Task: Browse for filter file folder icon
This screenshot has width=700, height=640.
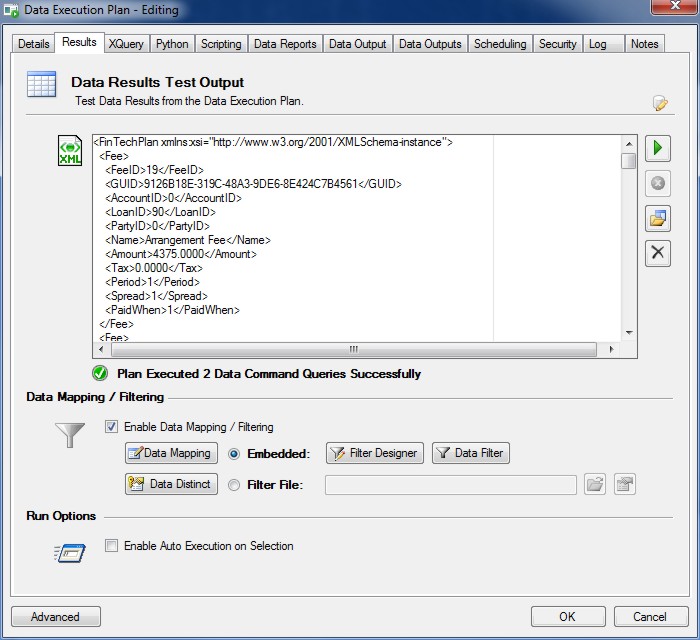Action: click(x=595, y=484)
